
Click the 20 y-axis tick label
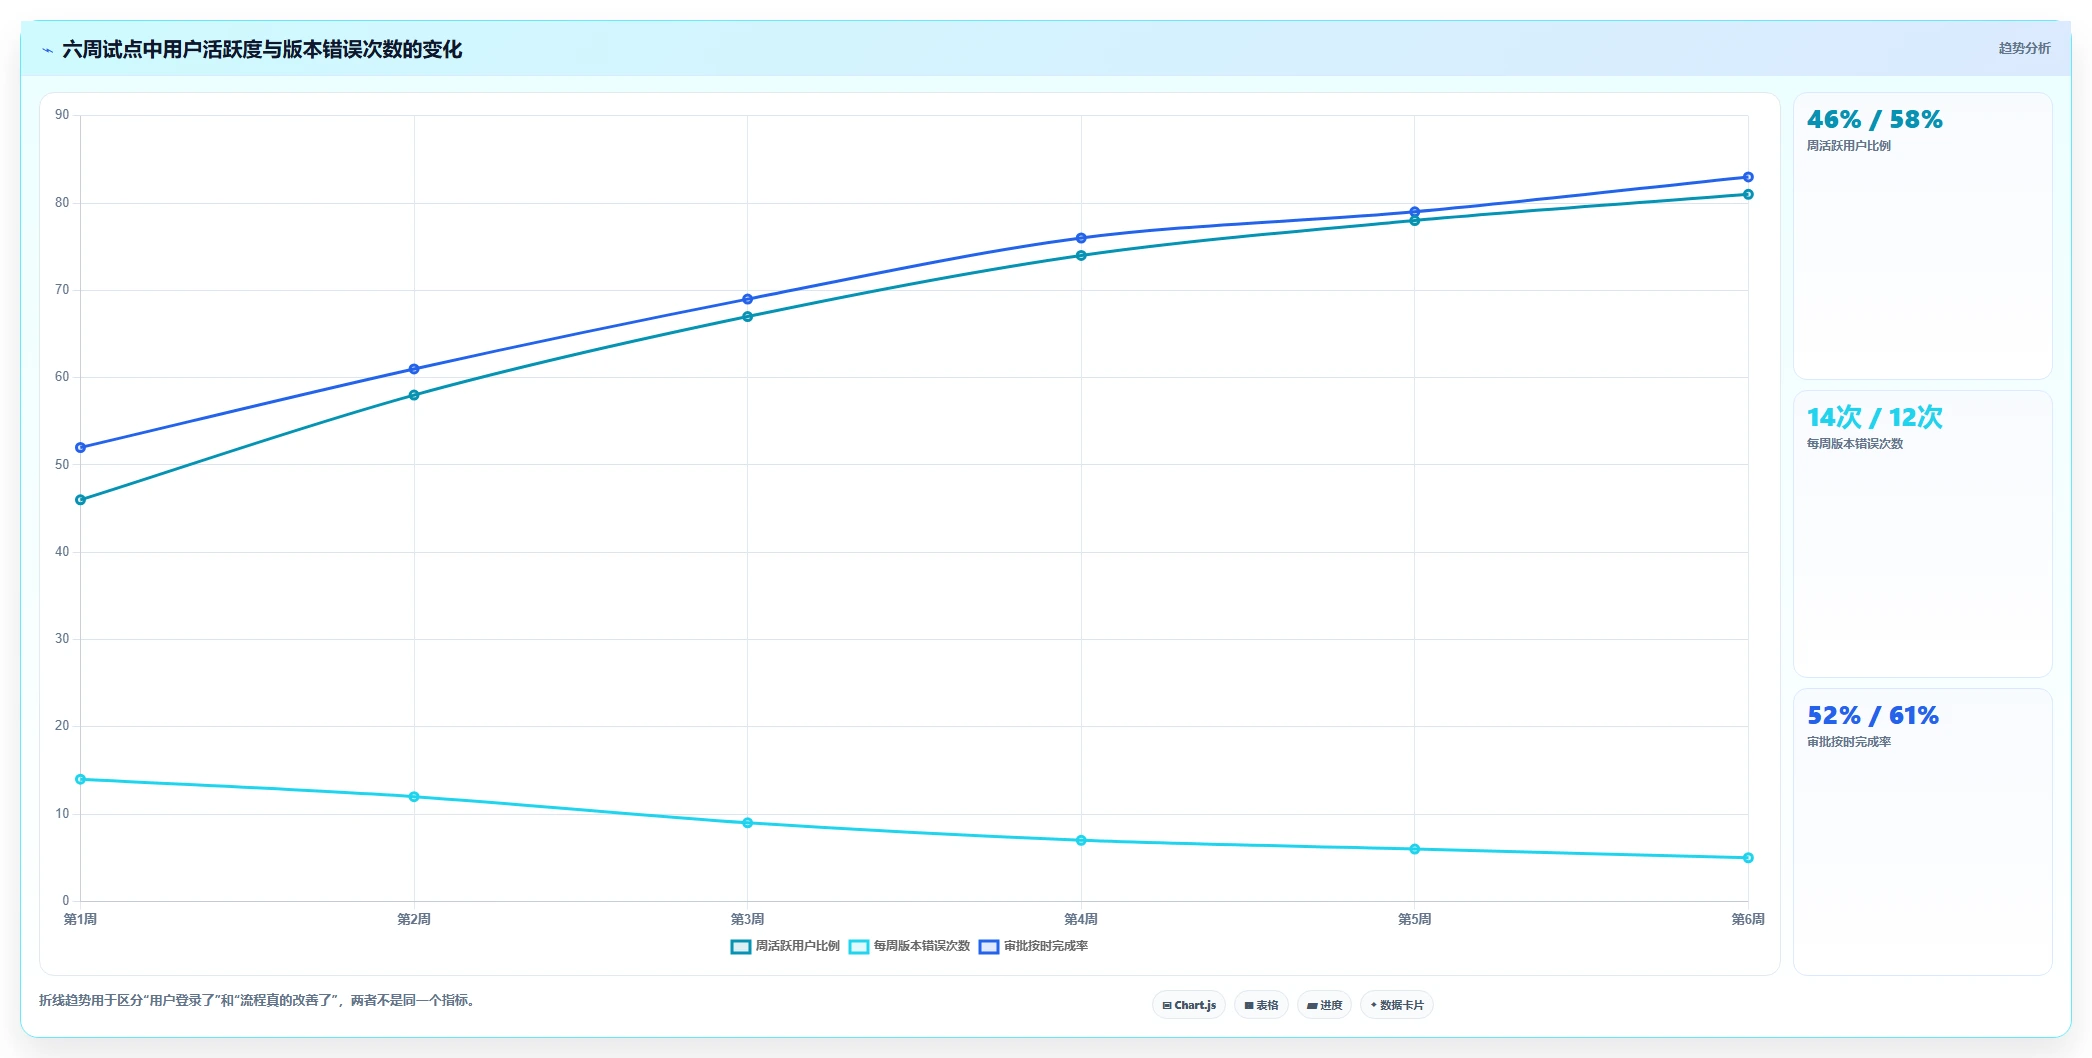[62, 726]
